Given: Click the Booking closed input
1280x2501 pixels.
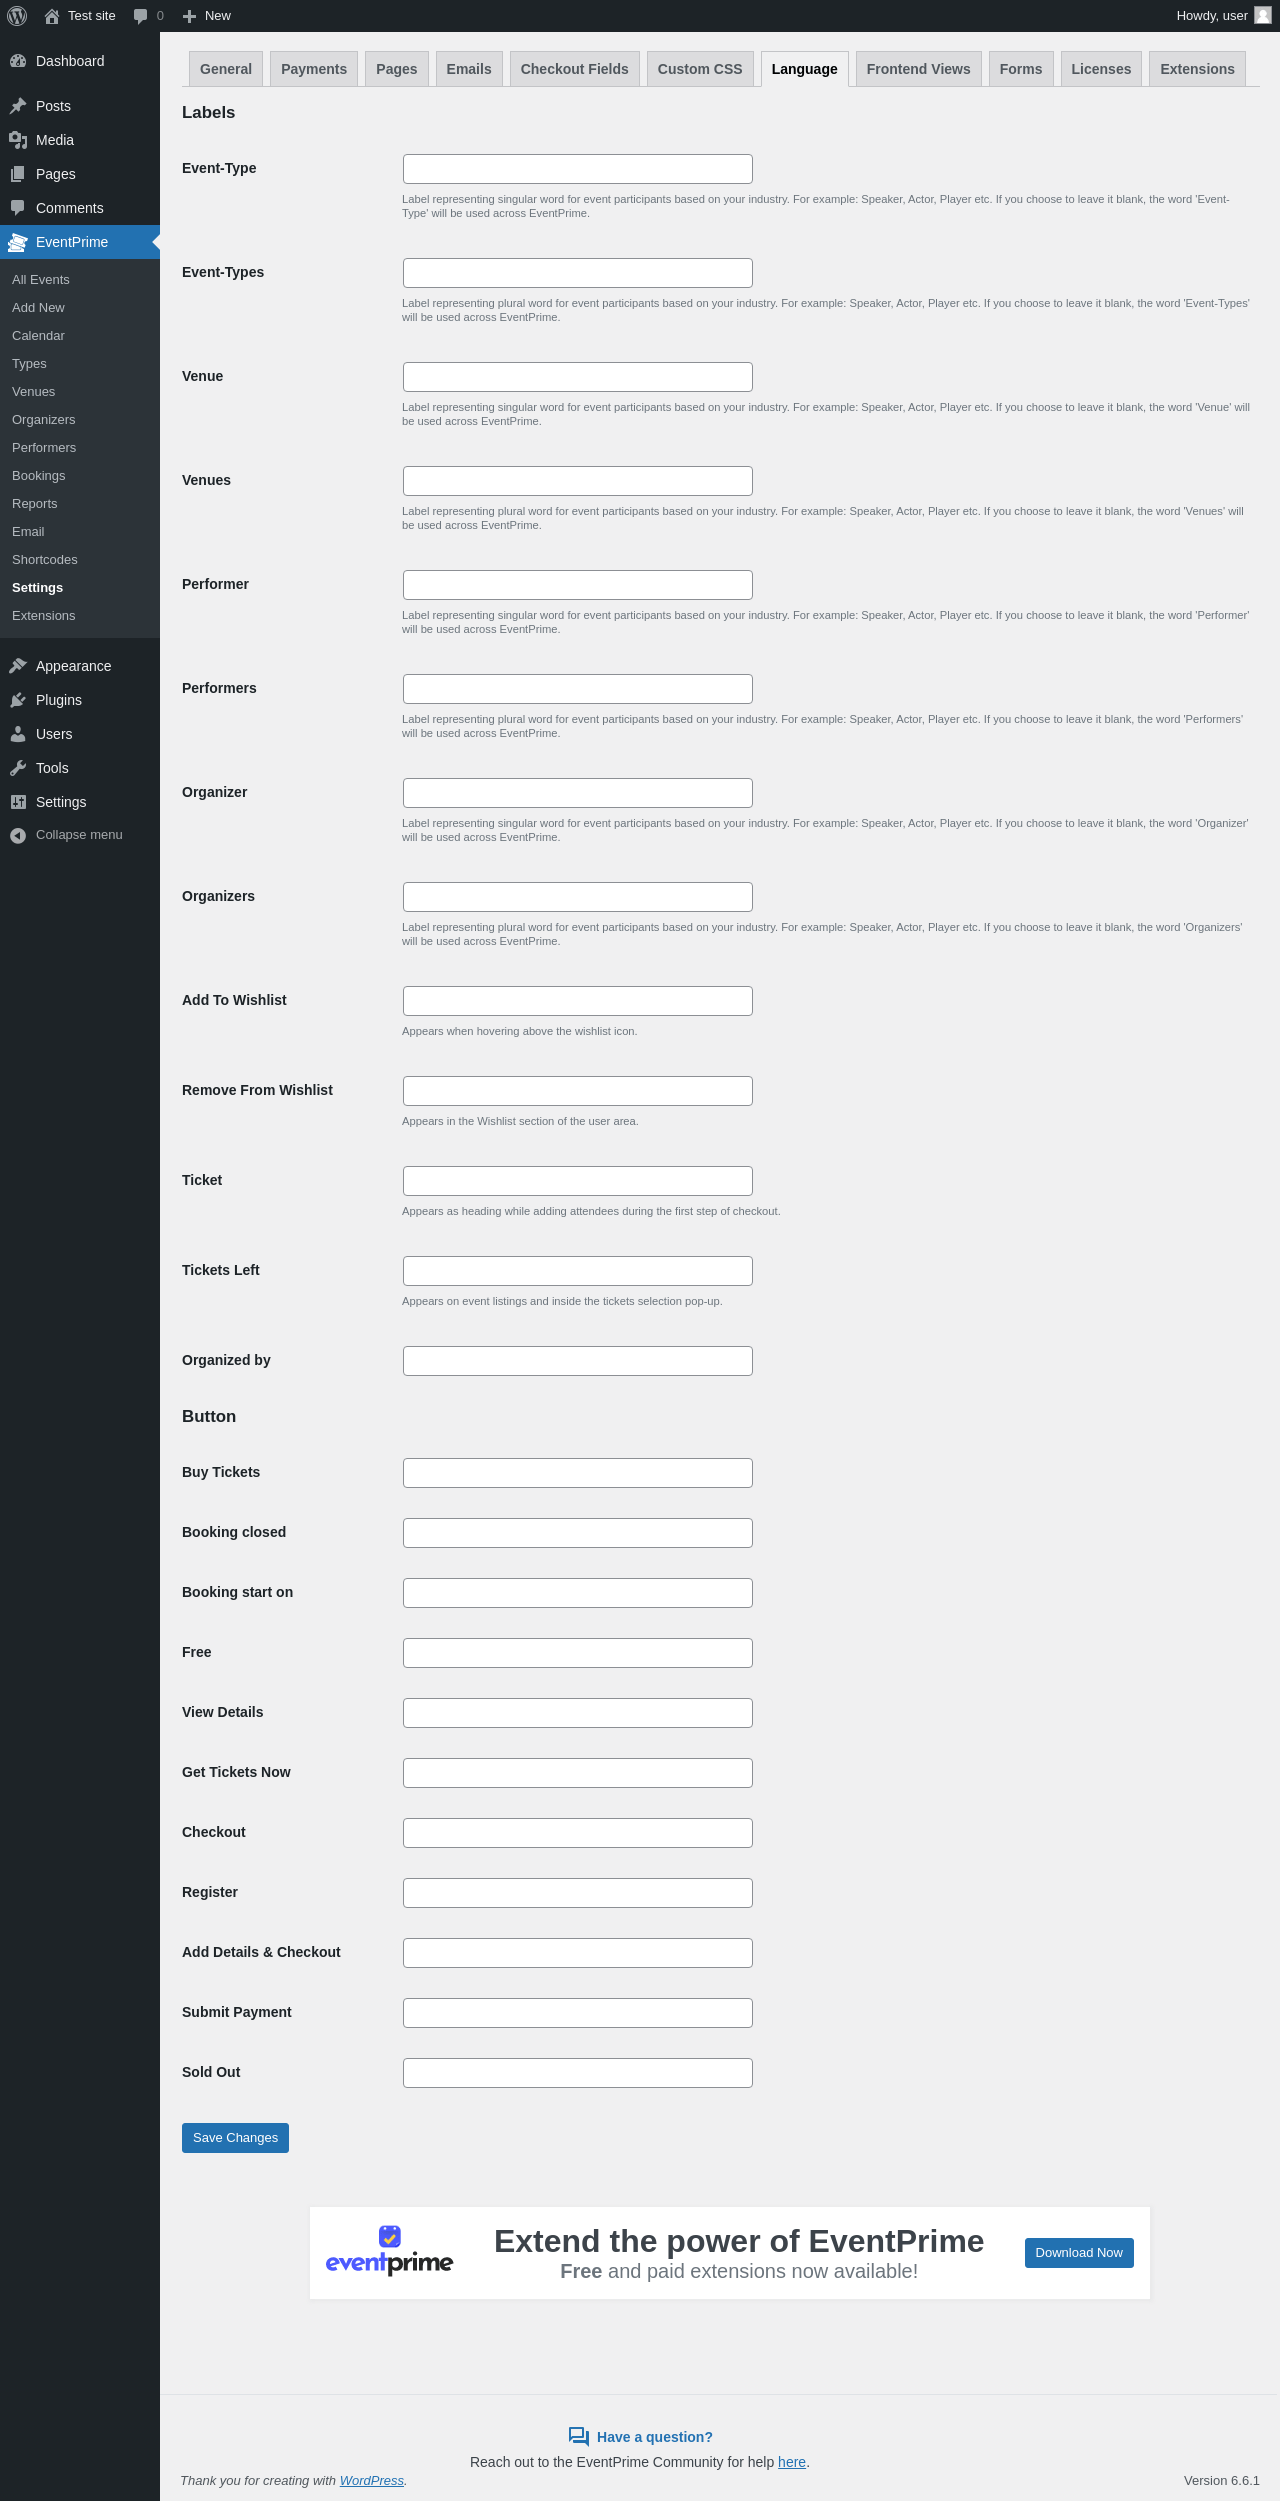Looking at the screenshot, I should tap(578, 1533).
